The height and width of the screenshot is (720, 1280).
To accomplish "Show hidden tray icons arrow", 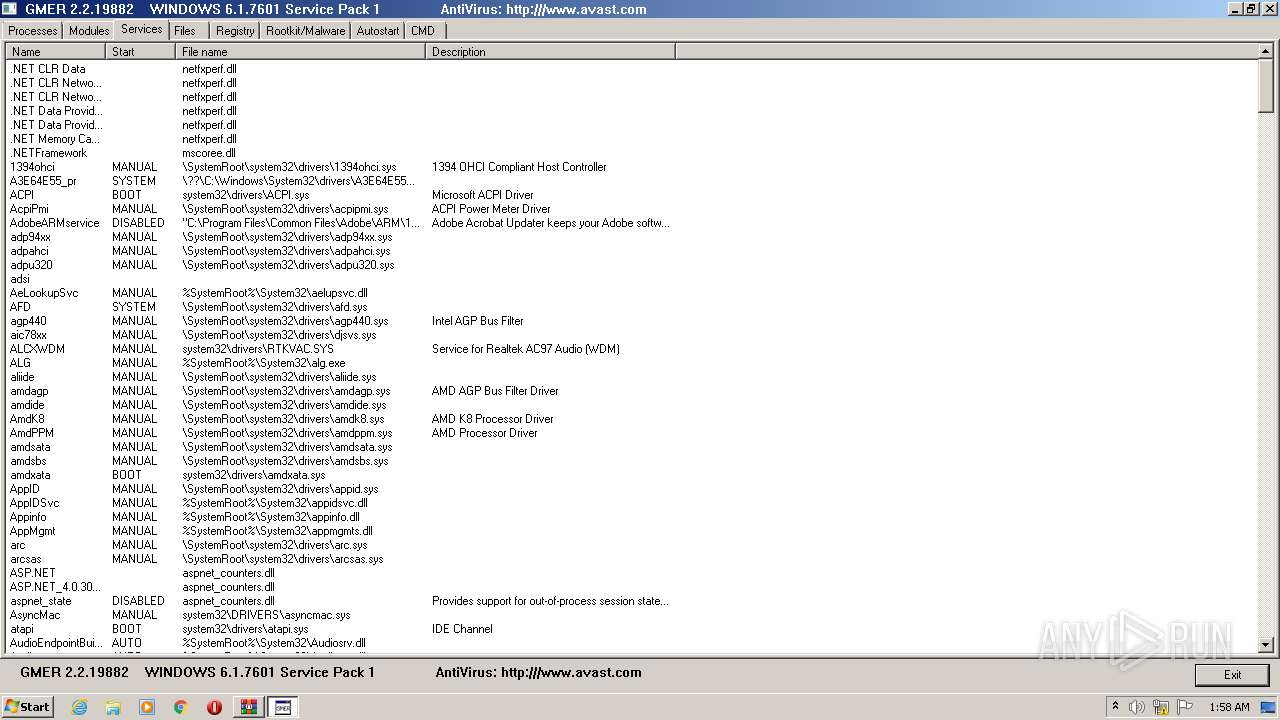I will pyautogui.click(x=1115, y=707).
